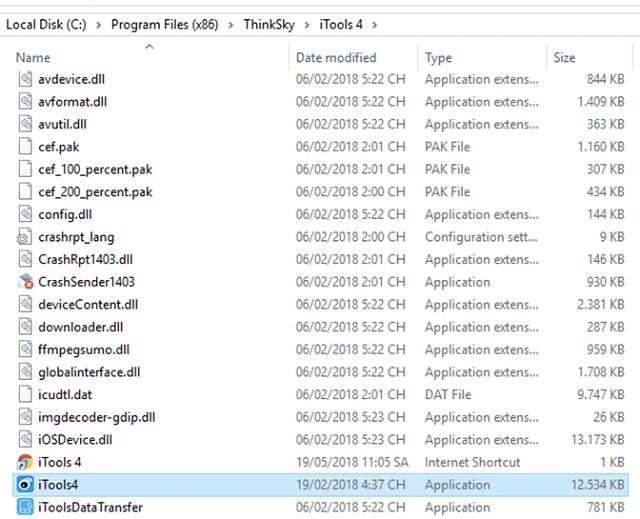Expand chevron after ThinkSky breadcrumb
Image resolution: width=640 pixels, height=519 pixels.
point(307,25)
